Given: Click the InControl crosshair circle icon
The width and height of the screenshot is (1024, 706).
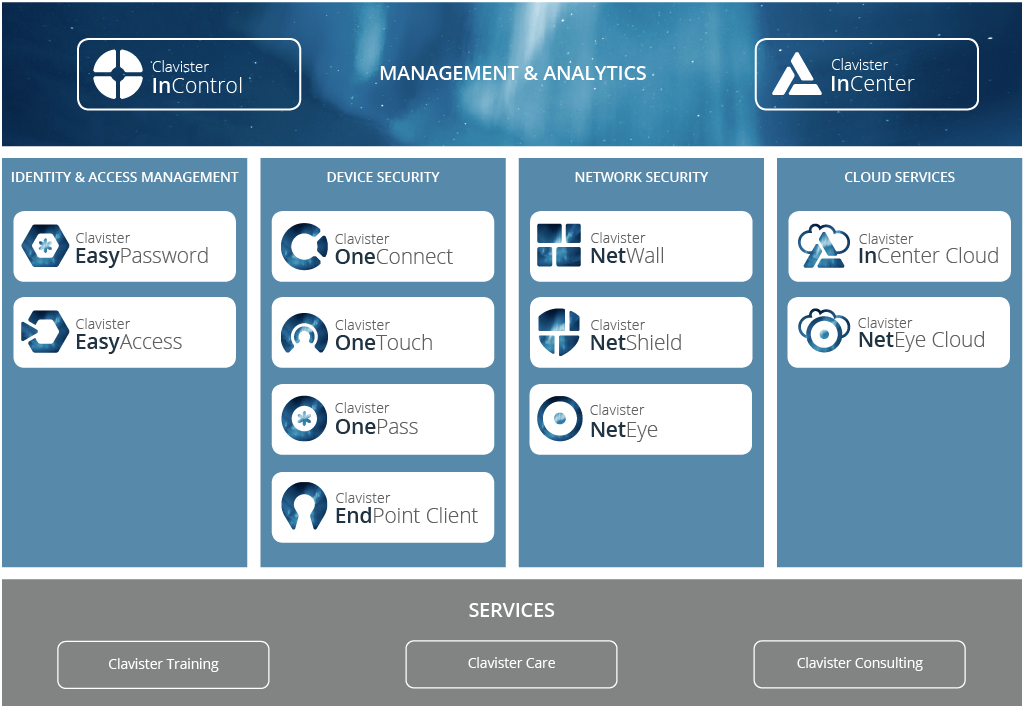Looking at the screenshot, I should point(118,74).
